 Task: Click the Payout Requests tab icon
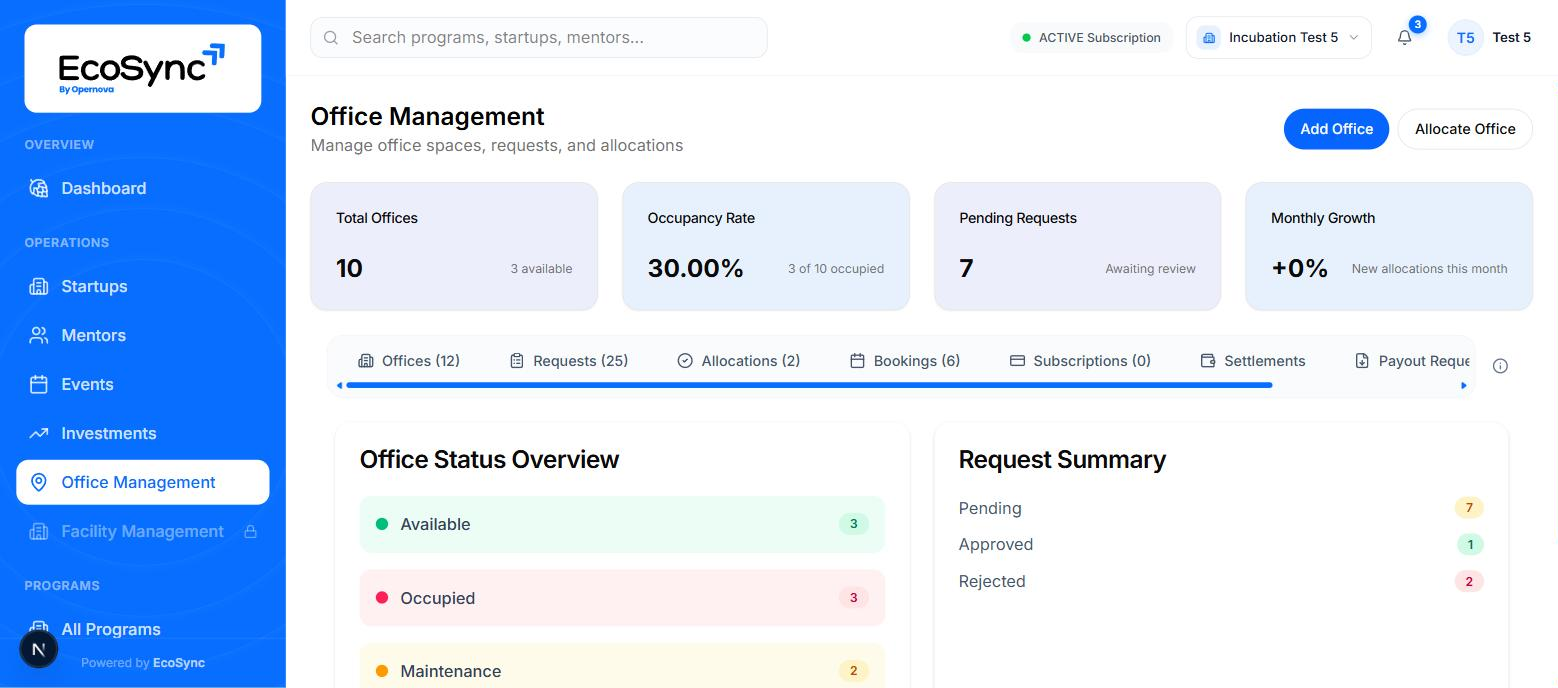[x=1362, y=361]
